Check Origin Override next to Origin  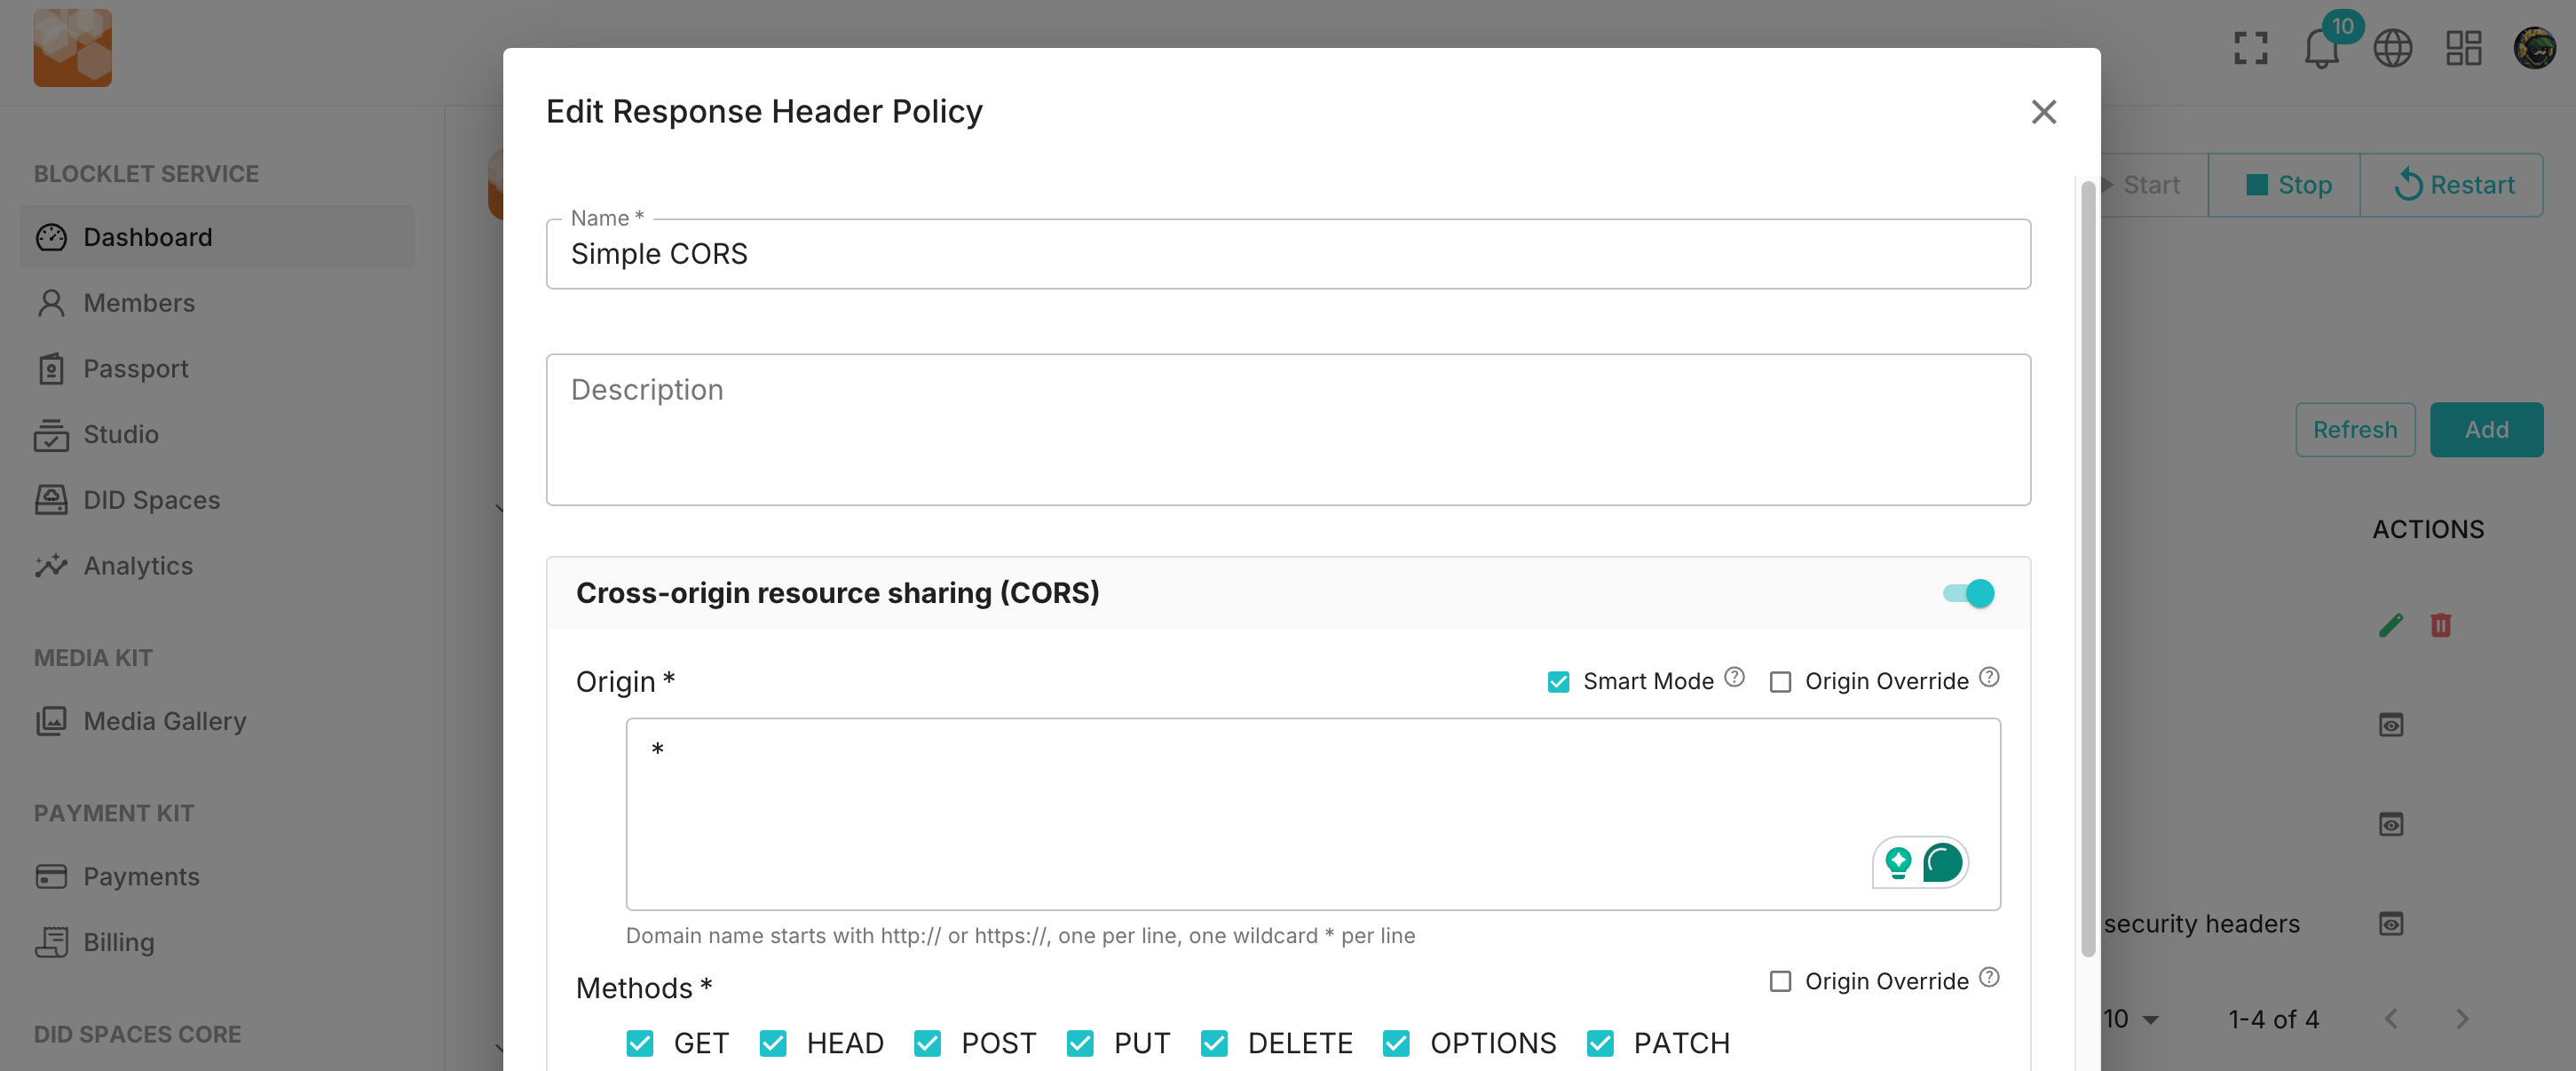[x=1780, y=682]
